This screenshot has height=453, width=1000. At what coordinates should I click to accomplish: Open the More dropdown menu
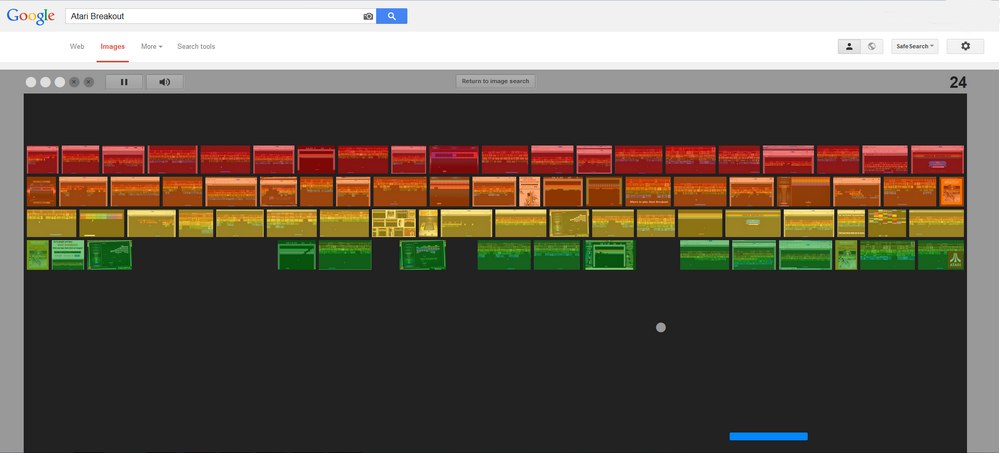click(x=152, y=47)
